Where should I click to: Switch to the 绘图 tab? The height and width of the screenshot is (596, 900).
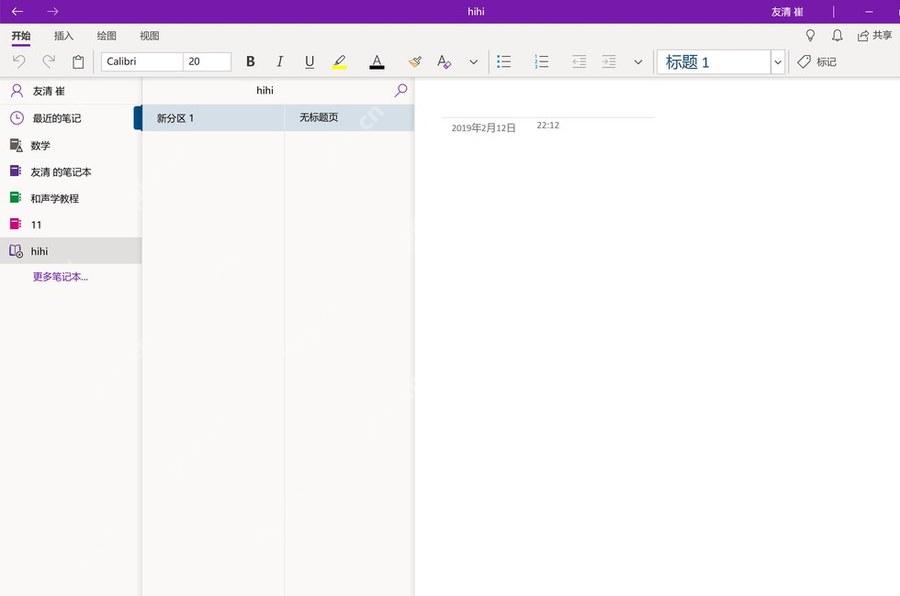[107, 36]
